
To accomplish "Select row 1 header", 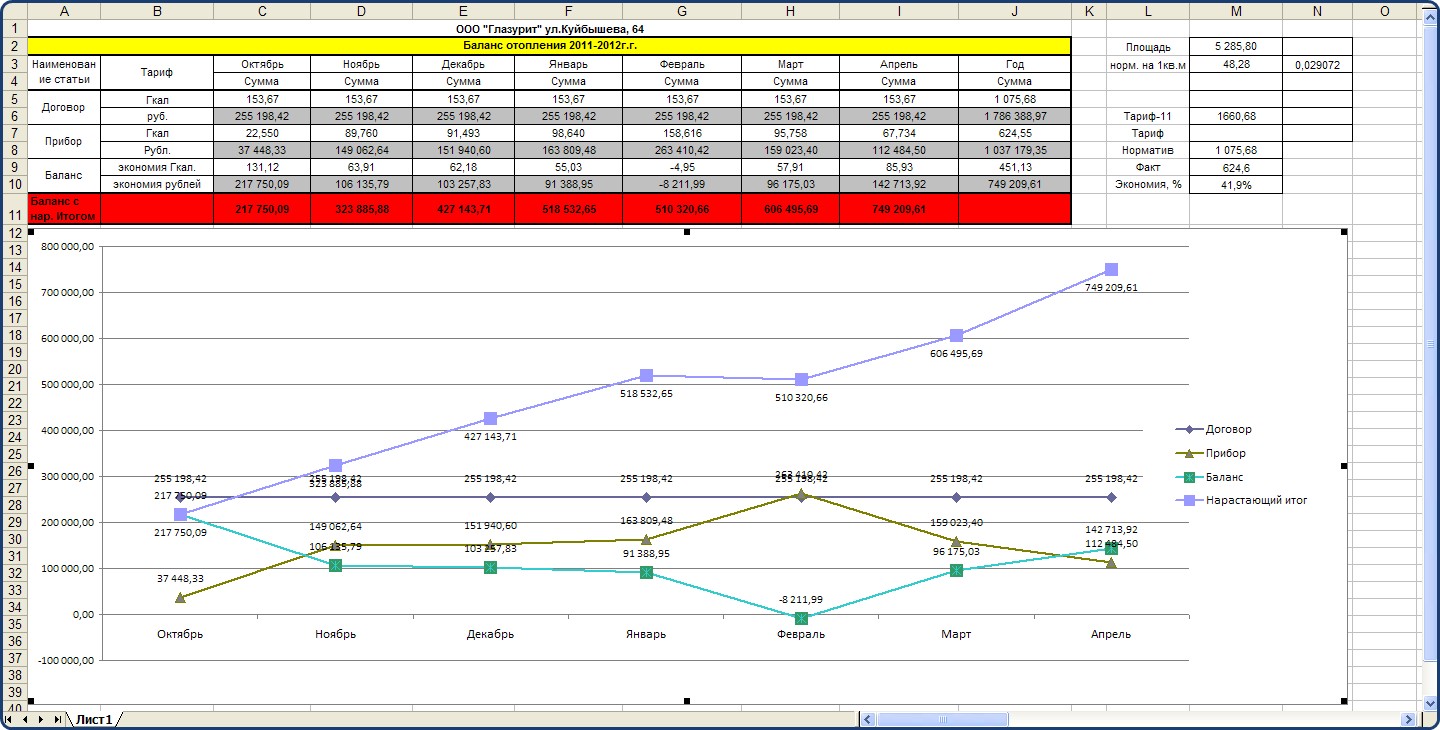I will click(x=13, y=29).
